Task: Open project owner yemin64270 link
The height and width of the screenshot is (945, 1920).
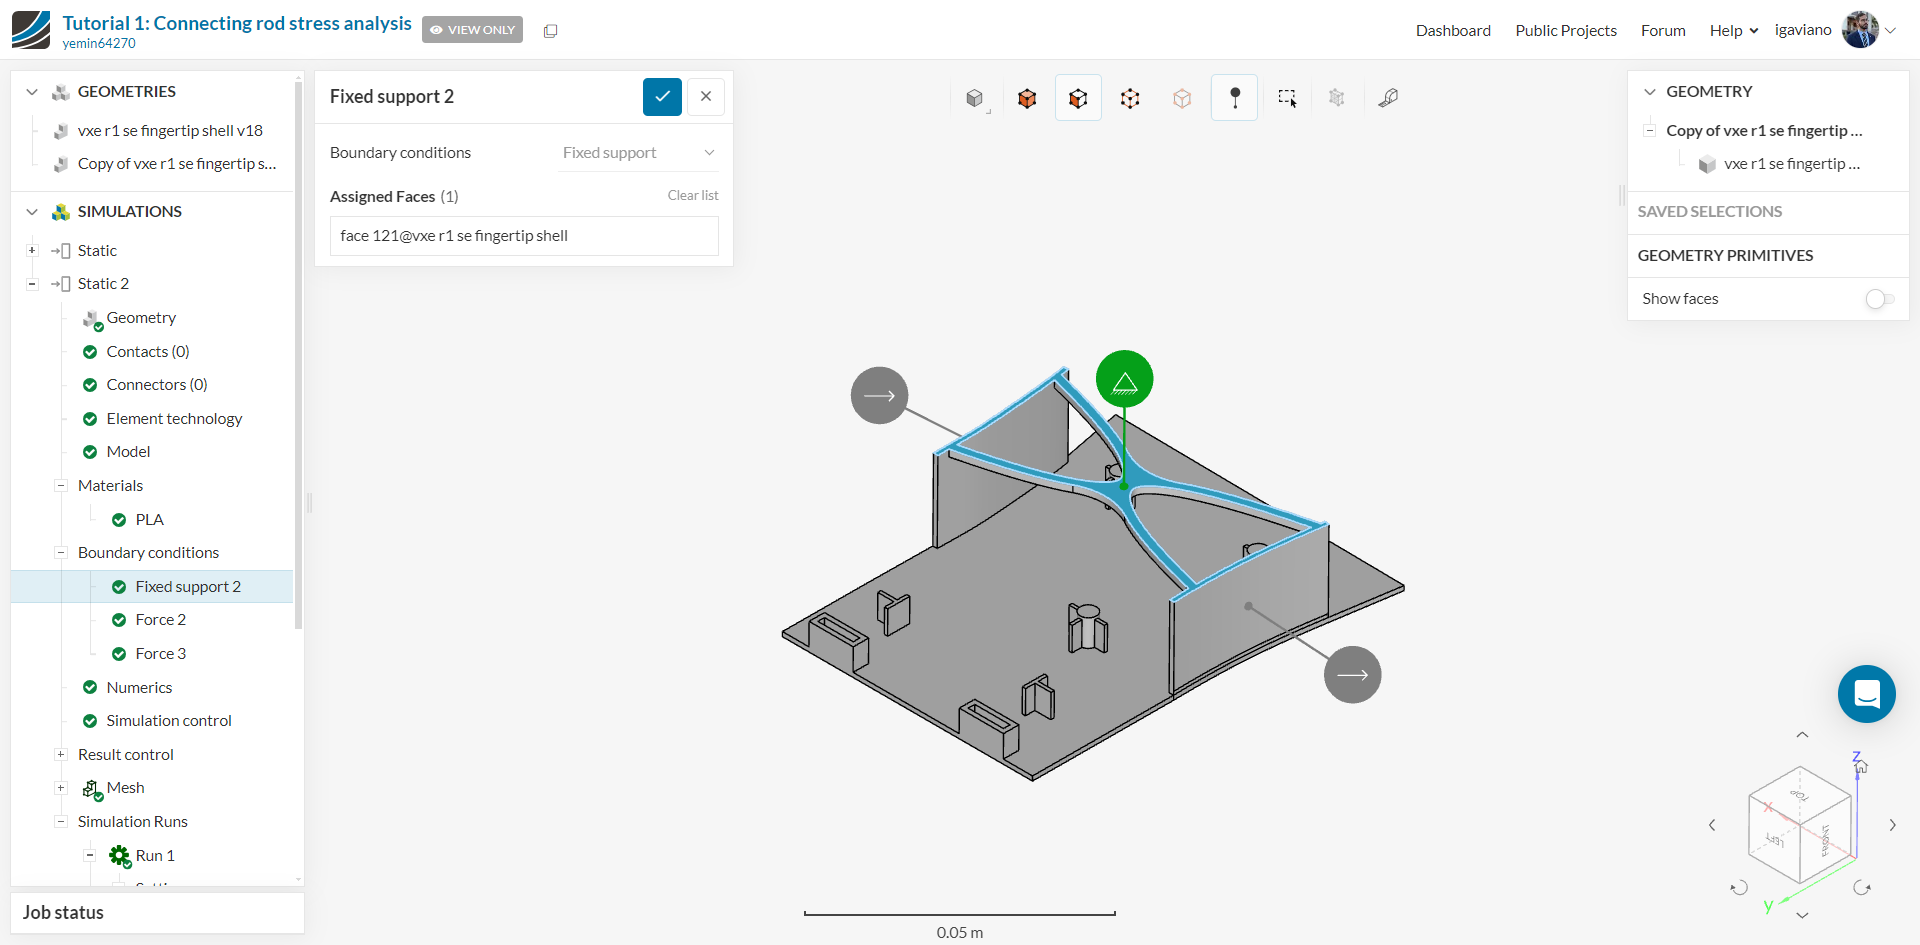Action: point(99,44)
